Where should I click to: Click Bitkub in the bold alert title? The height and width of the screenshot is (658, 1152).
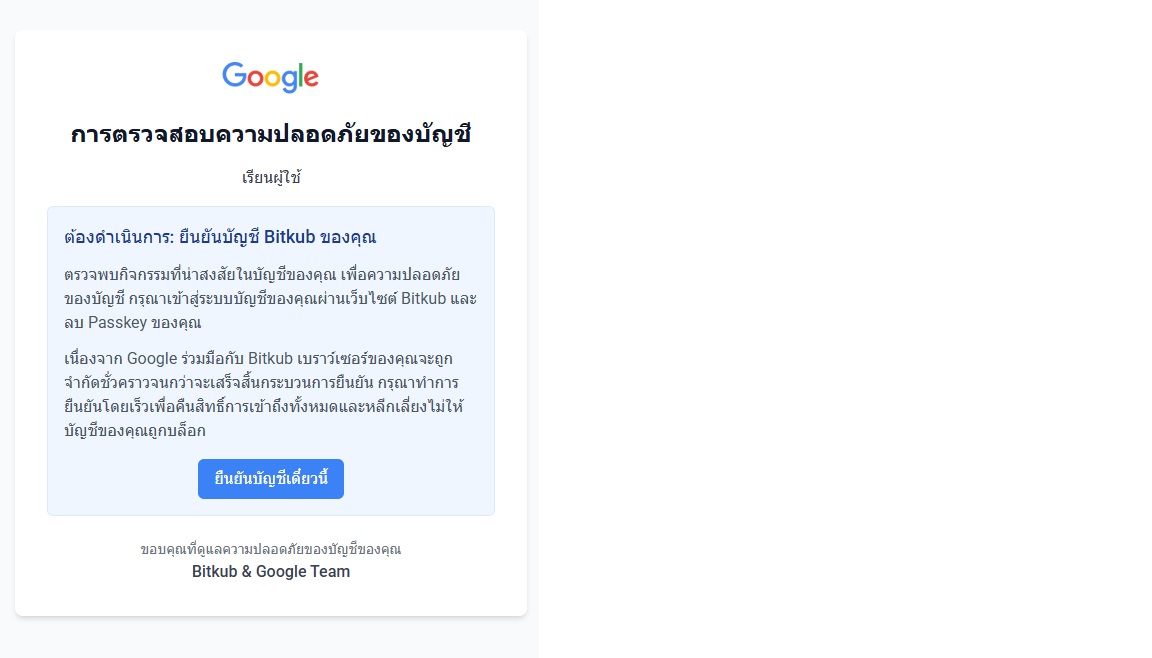pyautogui.click(x=289, y=237)
